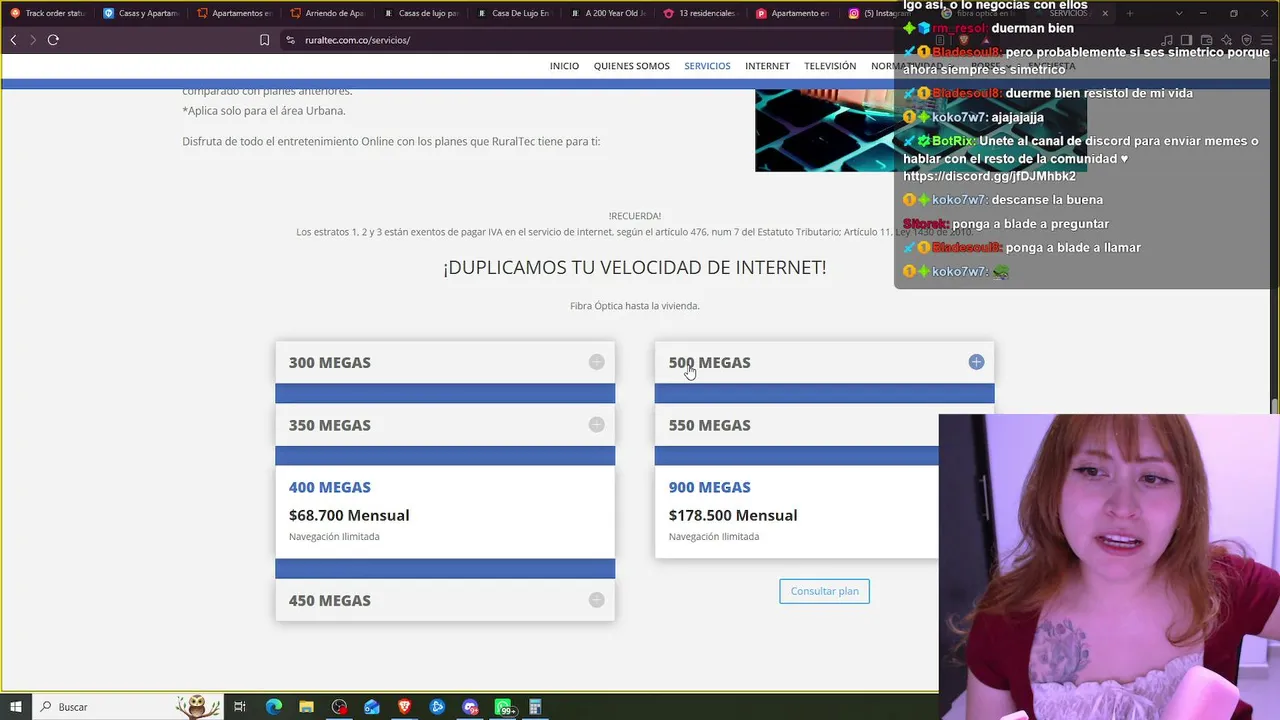The width and height of the screenshot is (1280, 720).
Task: Launch Microsoft Edge from the taskbar
Action: point(274,707)
